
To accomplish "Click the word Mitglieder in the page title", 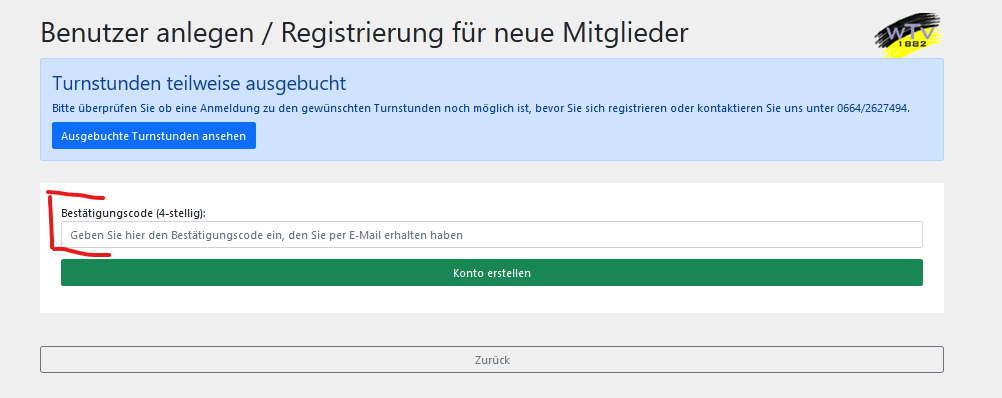I will [625, 33].
